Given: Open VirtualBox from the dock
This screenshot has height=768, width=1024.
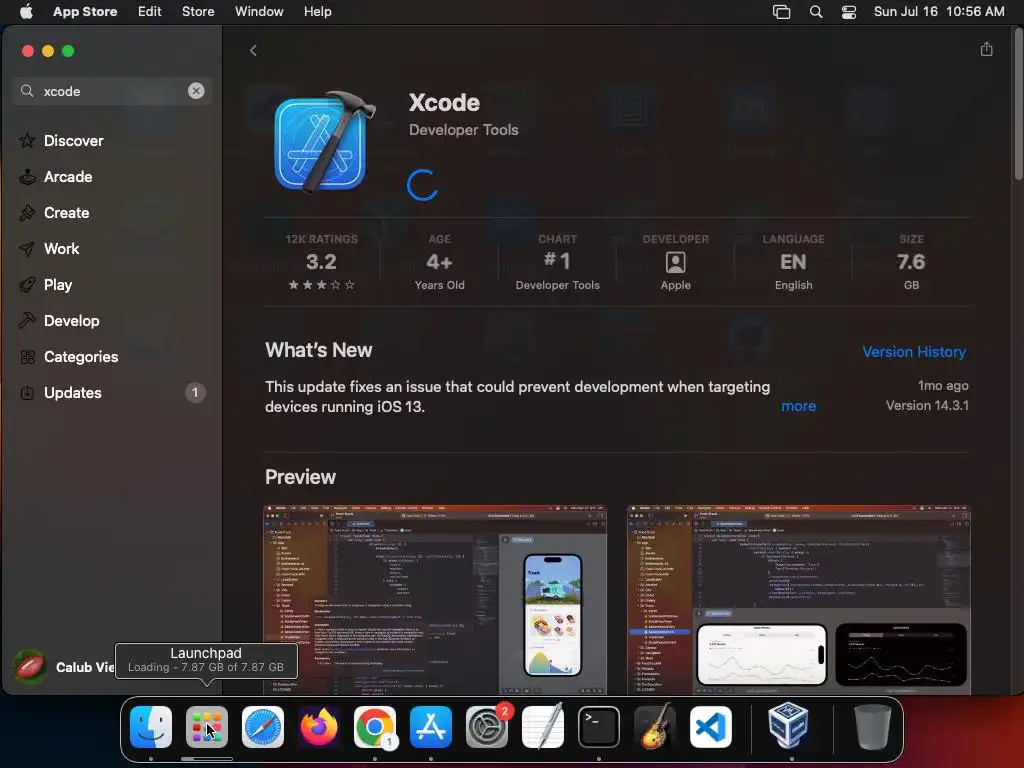Looking at the screenshot, I should click(x=788, y=727).
